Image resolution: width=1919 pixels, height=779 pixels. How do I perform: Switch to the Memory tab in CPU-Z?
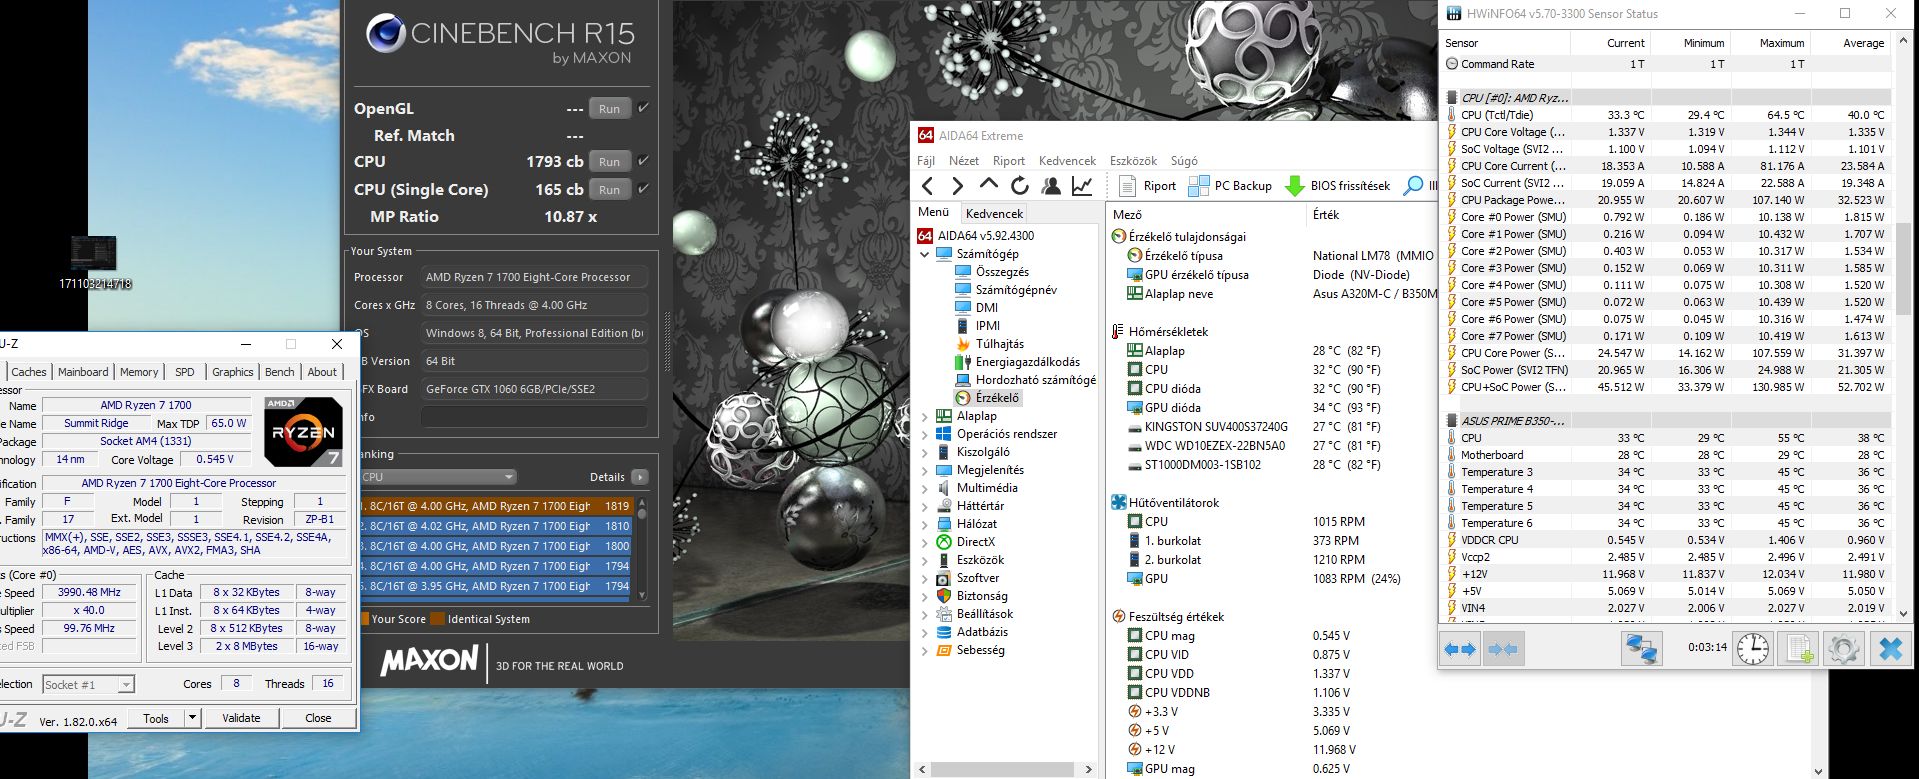tap(139, 372)
